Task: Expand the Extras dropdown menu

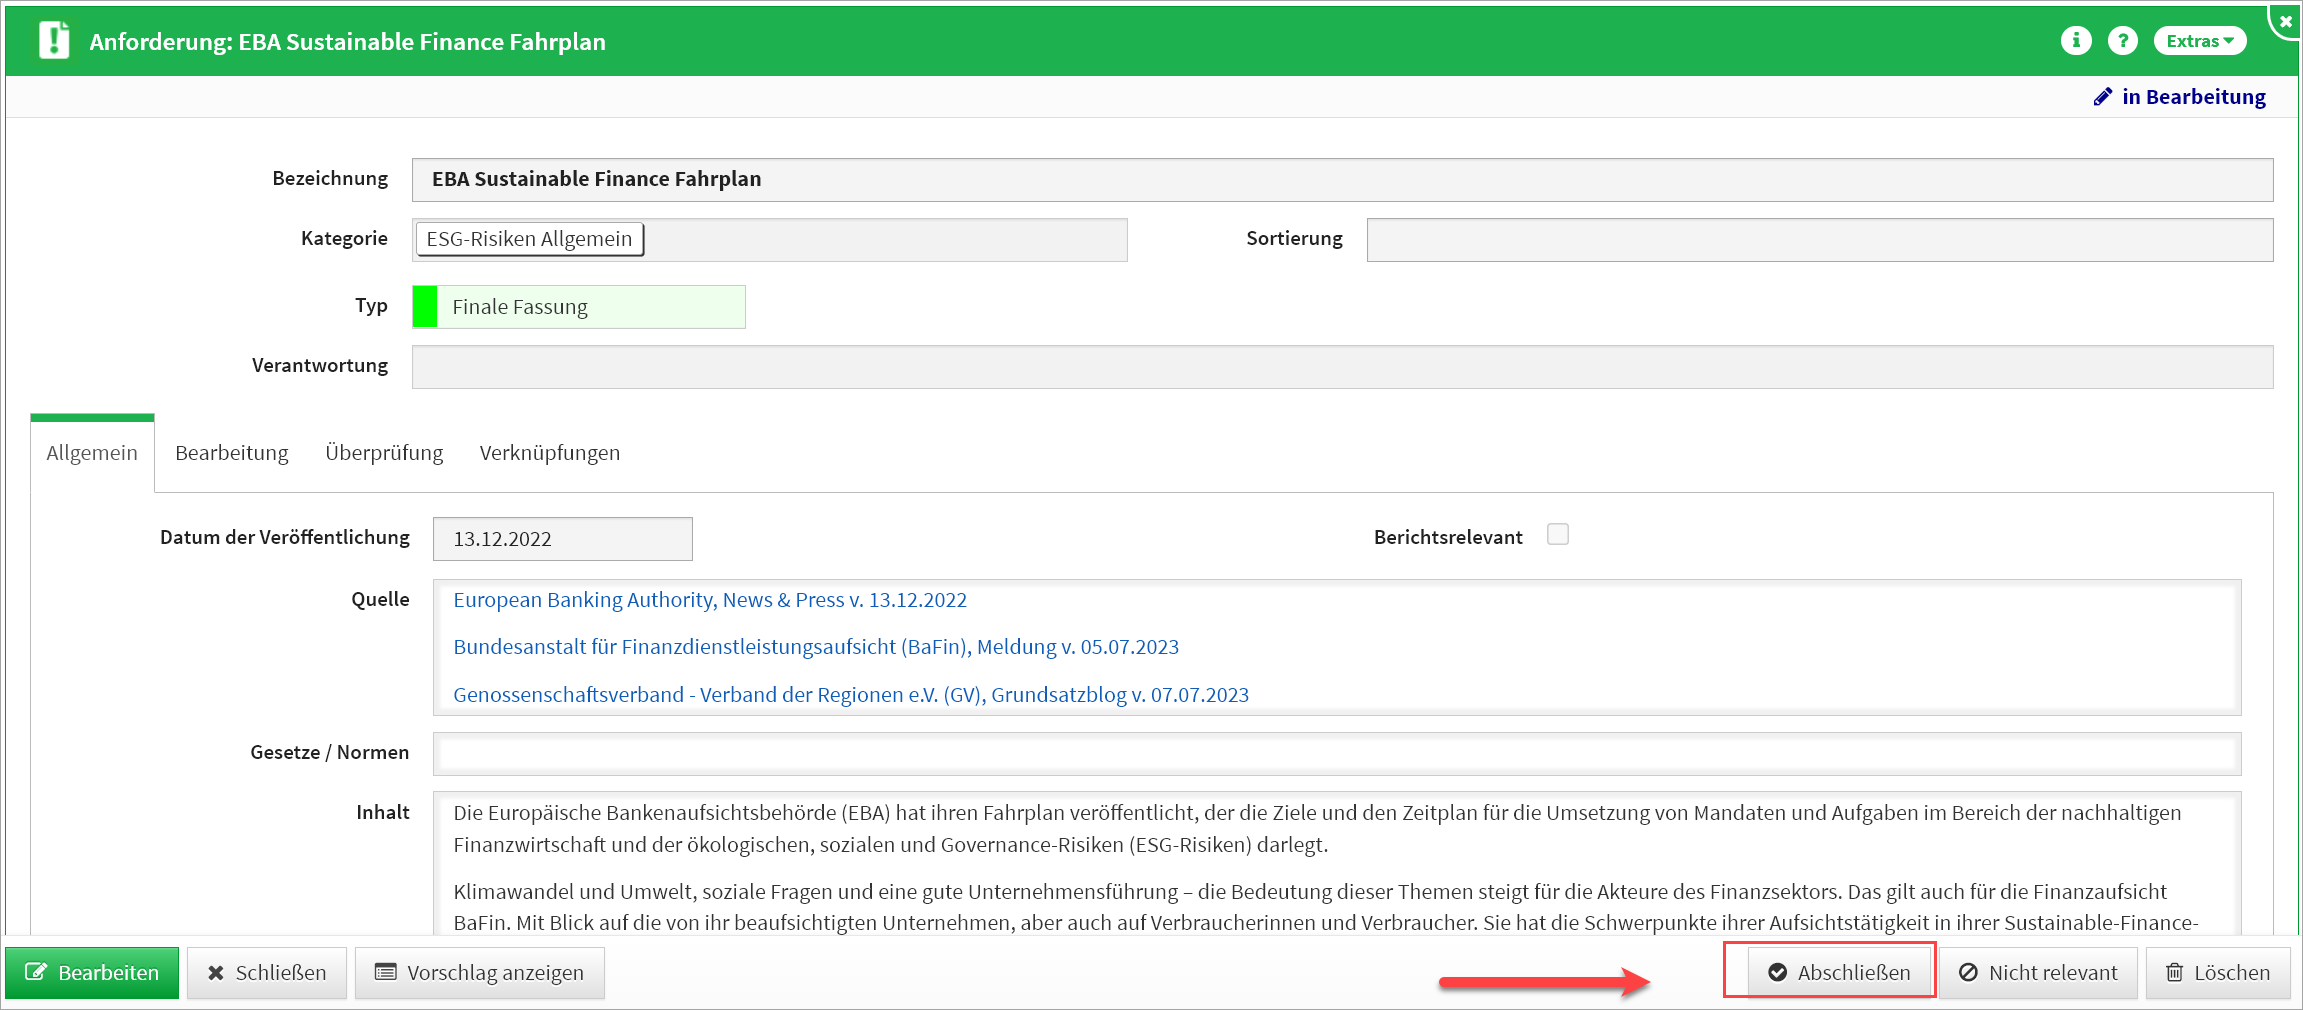Action: coord(2199,41)
